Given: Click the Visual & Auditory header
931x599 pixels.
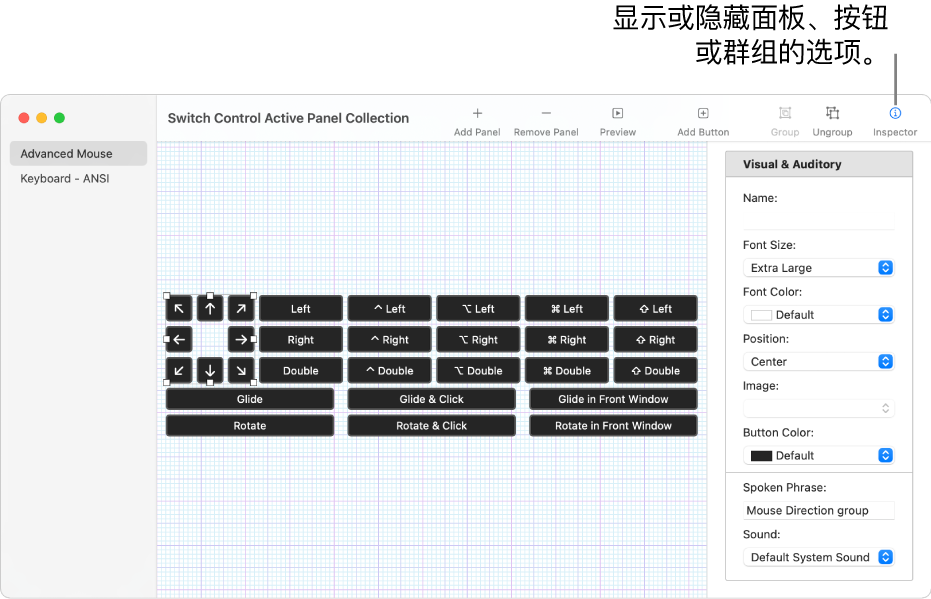Looking at the screenshot, I should 819,164.
